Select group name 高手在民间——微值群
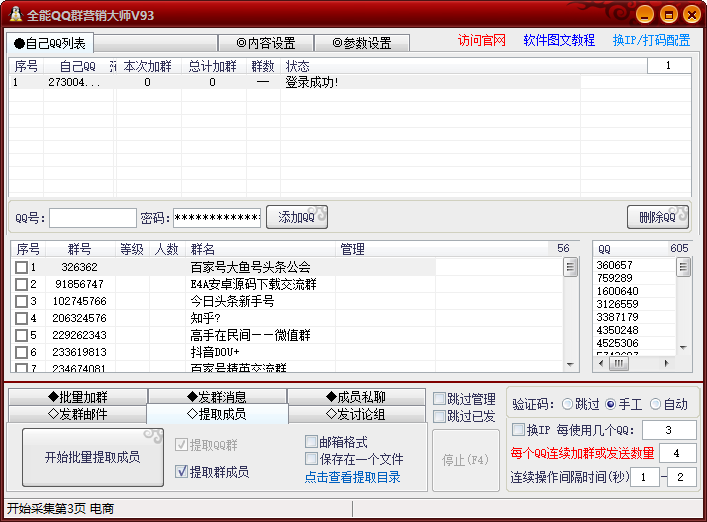Screen dimensions: 707x522 pos(251,335)
